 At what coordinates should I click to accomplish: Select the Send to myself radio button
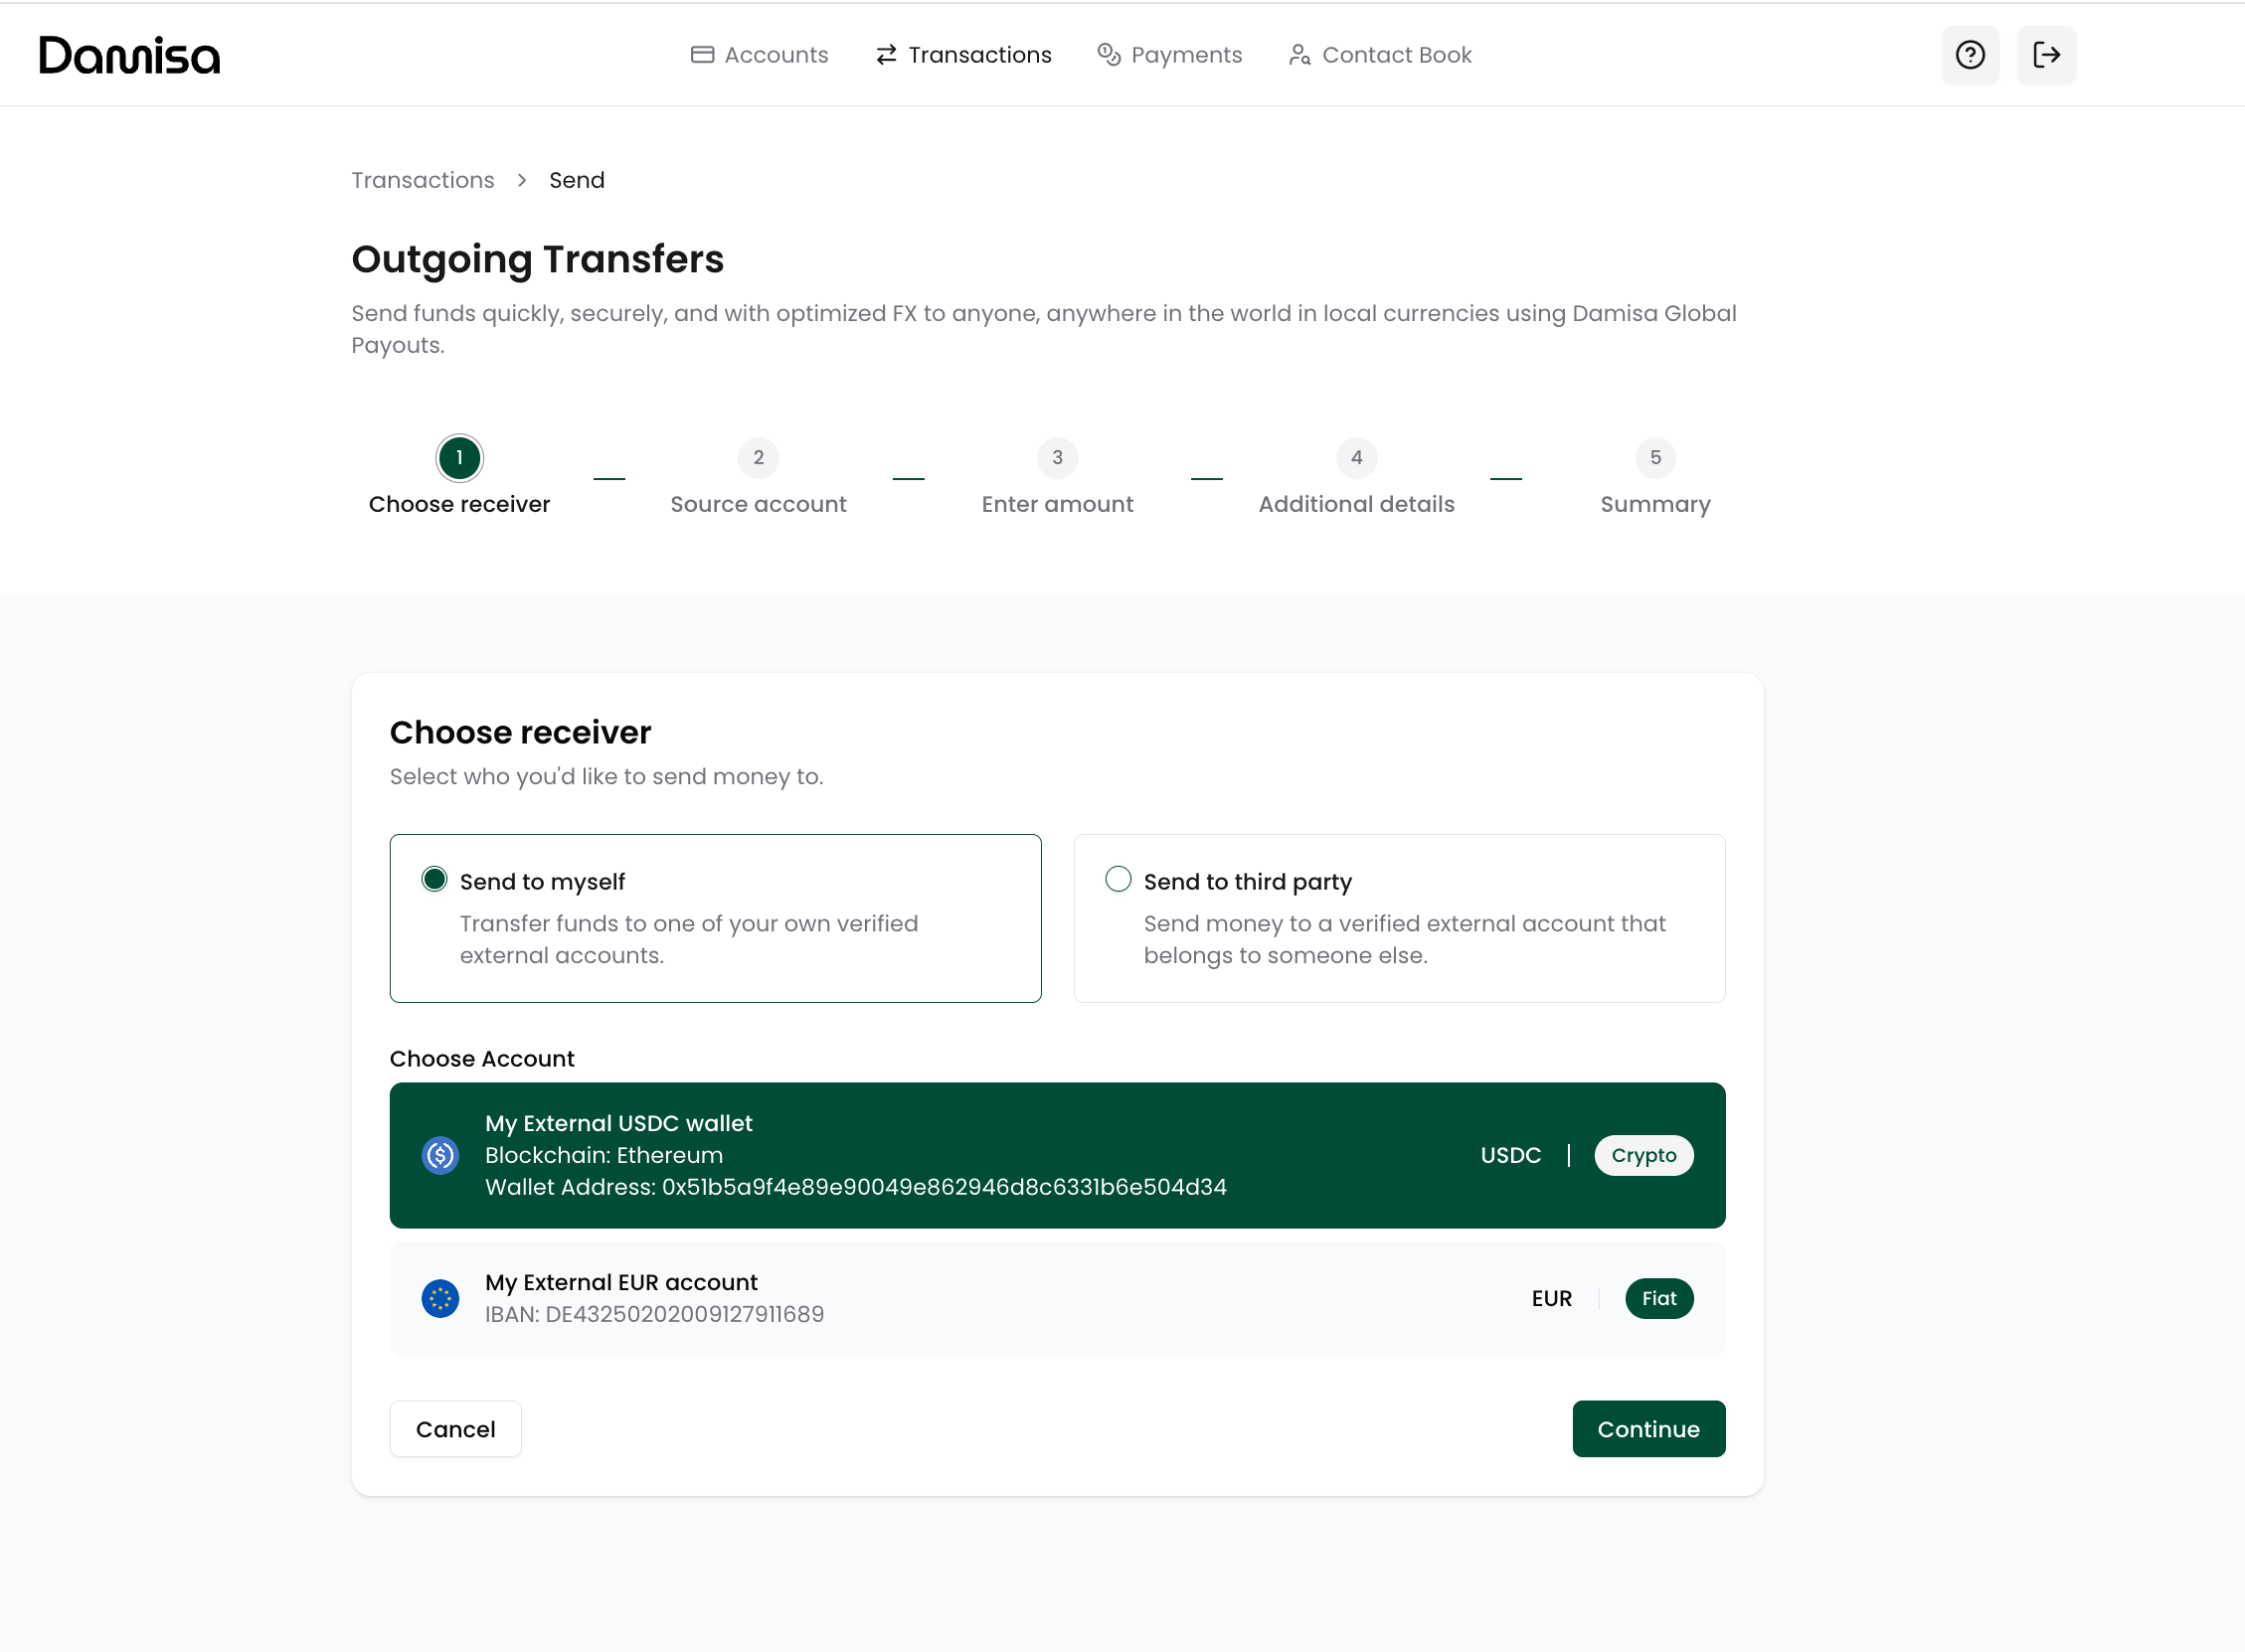tap(434, 879)
